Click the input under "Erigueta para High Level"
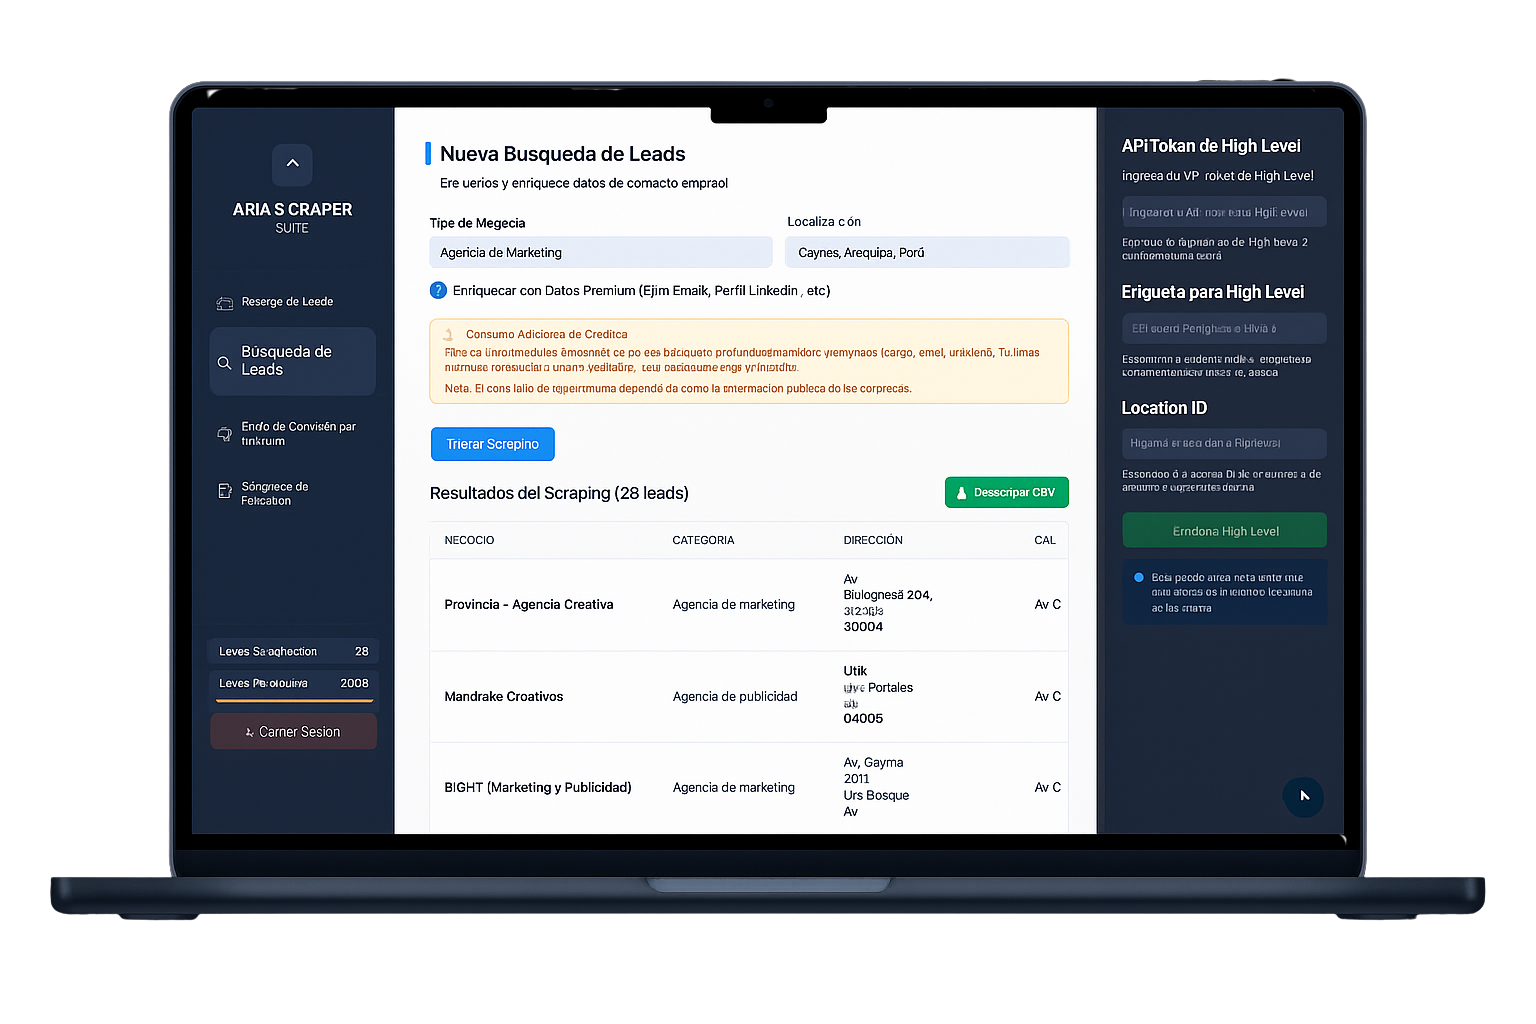 pos(1224,328)
